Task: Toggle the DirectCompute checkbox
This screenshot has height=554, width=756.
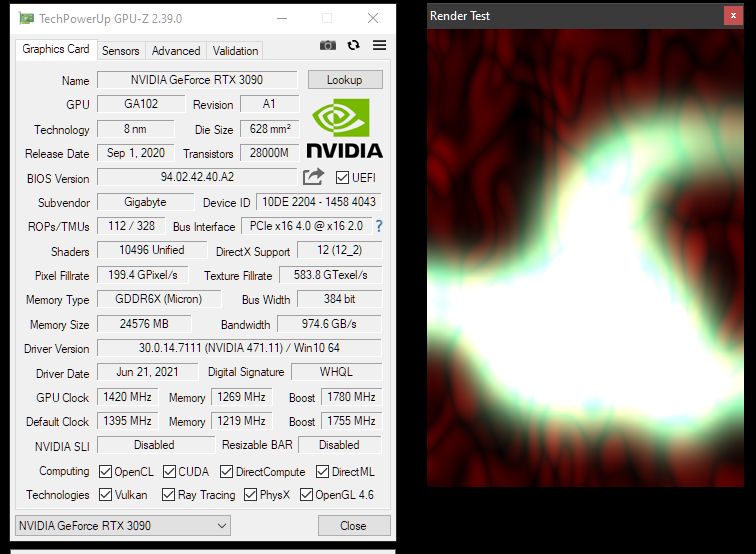Action: [226, 472]
